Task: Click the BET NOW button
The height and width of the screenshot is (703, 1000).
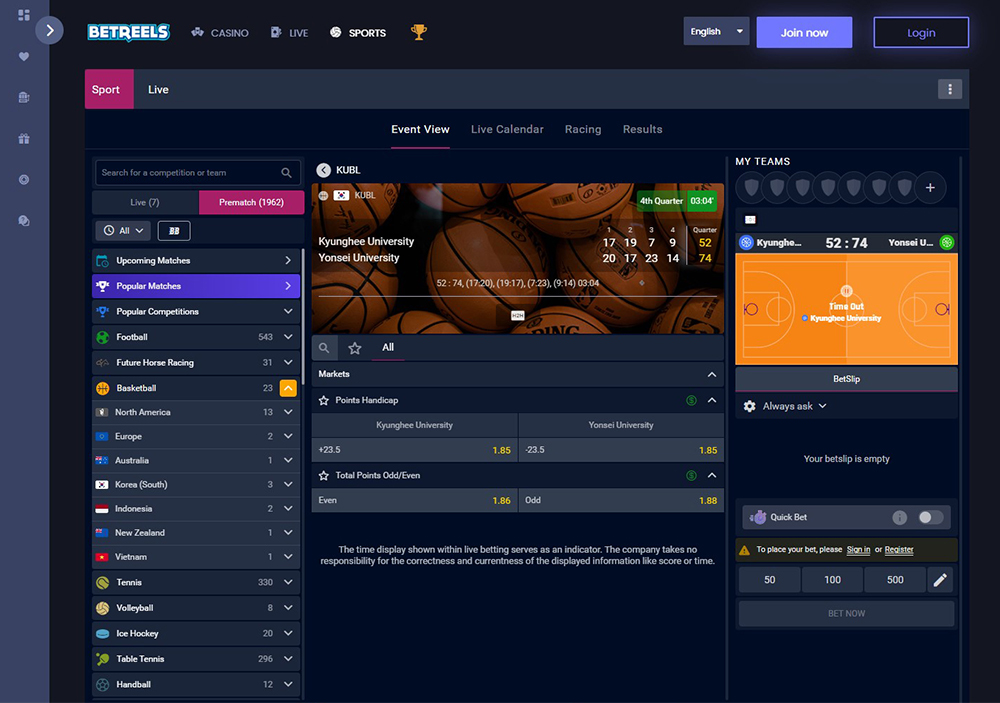Action: click(x=846, y=614)
